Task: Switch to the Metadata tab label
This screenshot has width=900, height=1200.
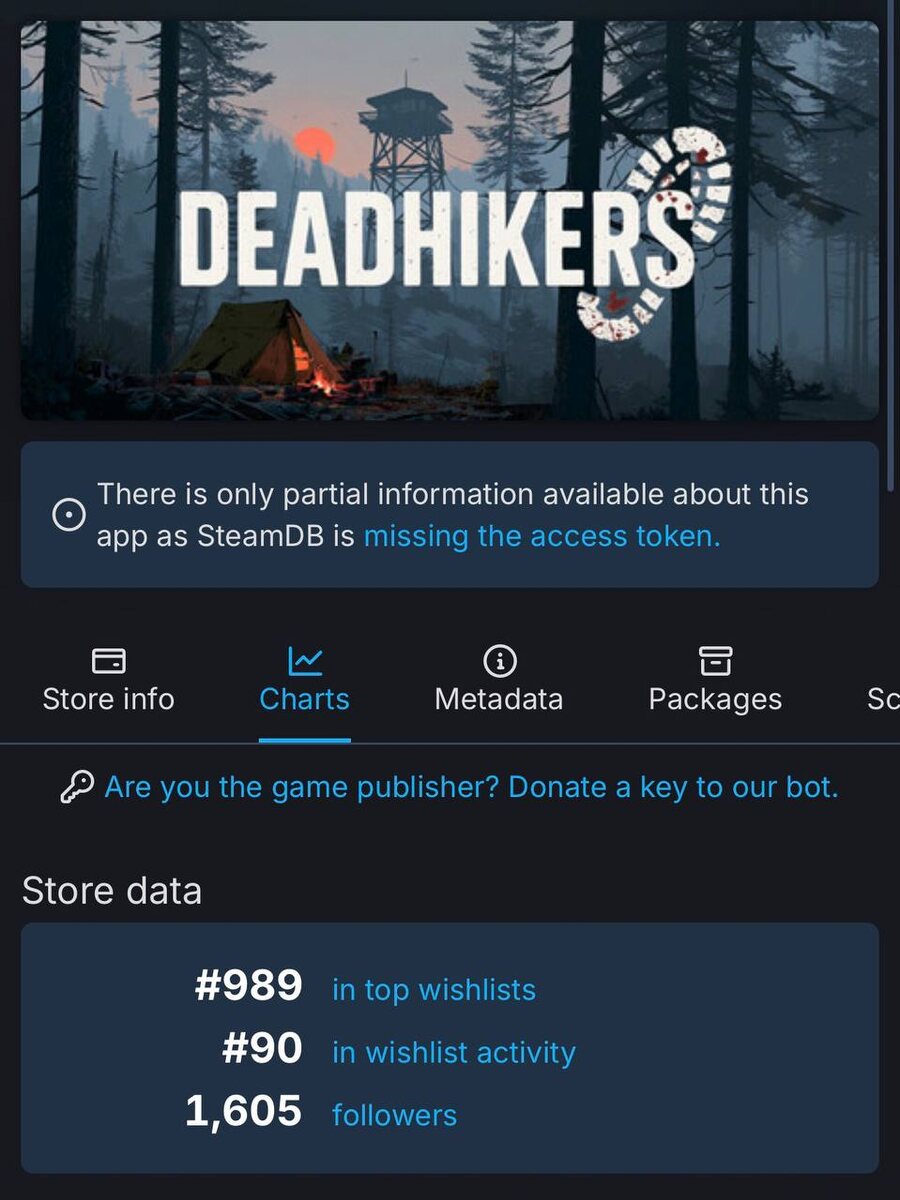Action: [x=499, y=699]
